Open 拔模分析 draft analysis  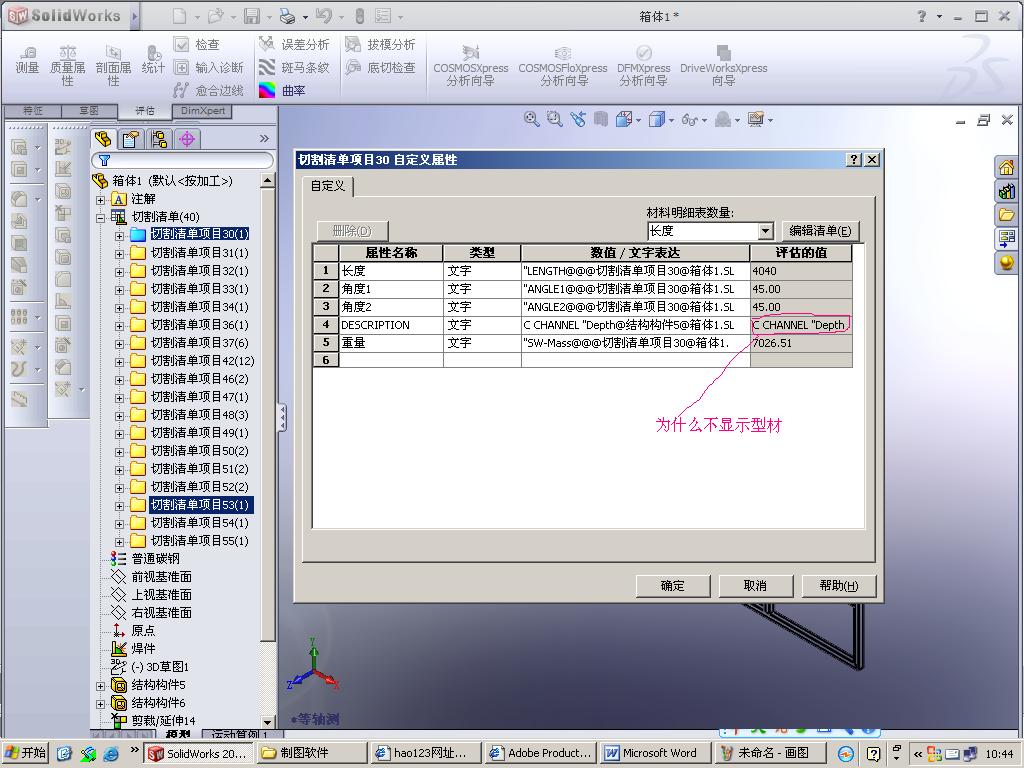(x=380, y=44)
